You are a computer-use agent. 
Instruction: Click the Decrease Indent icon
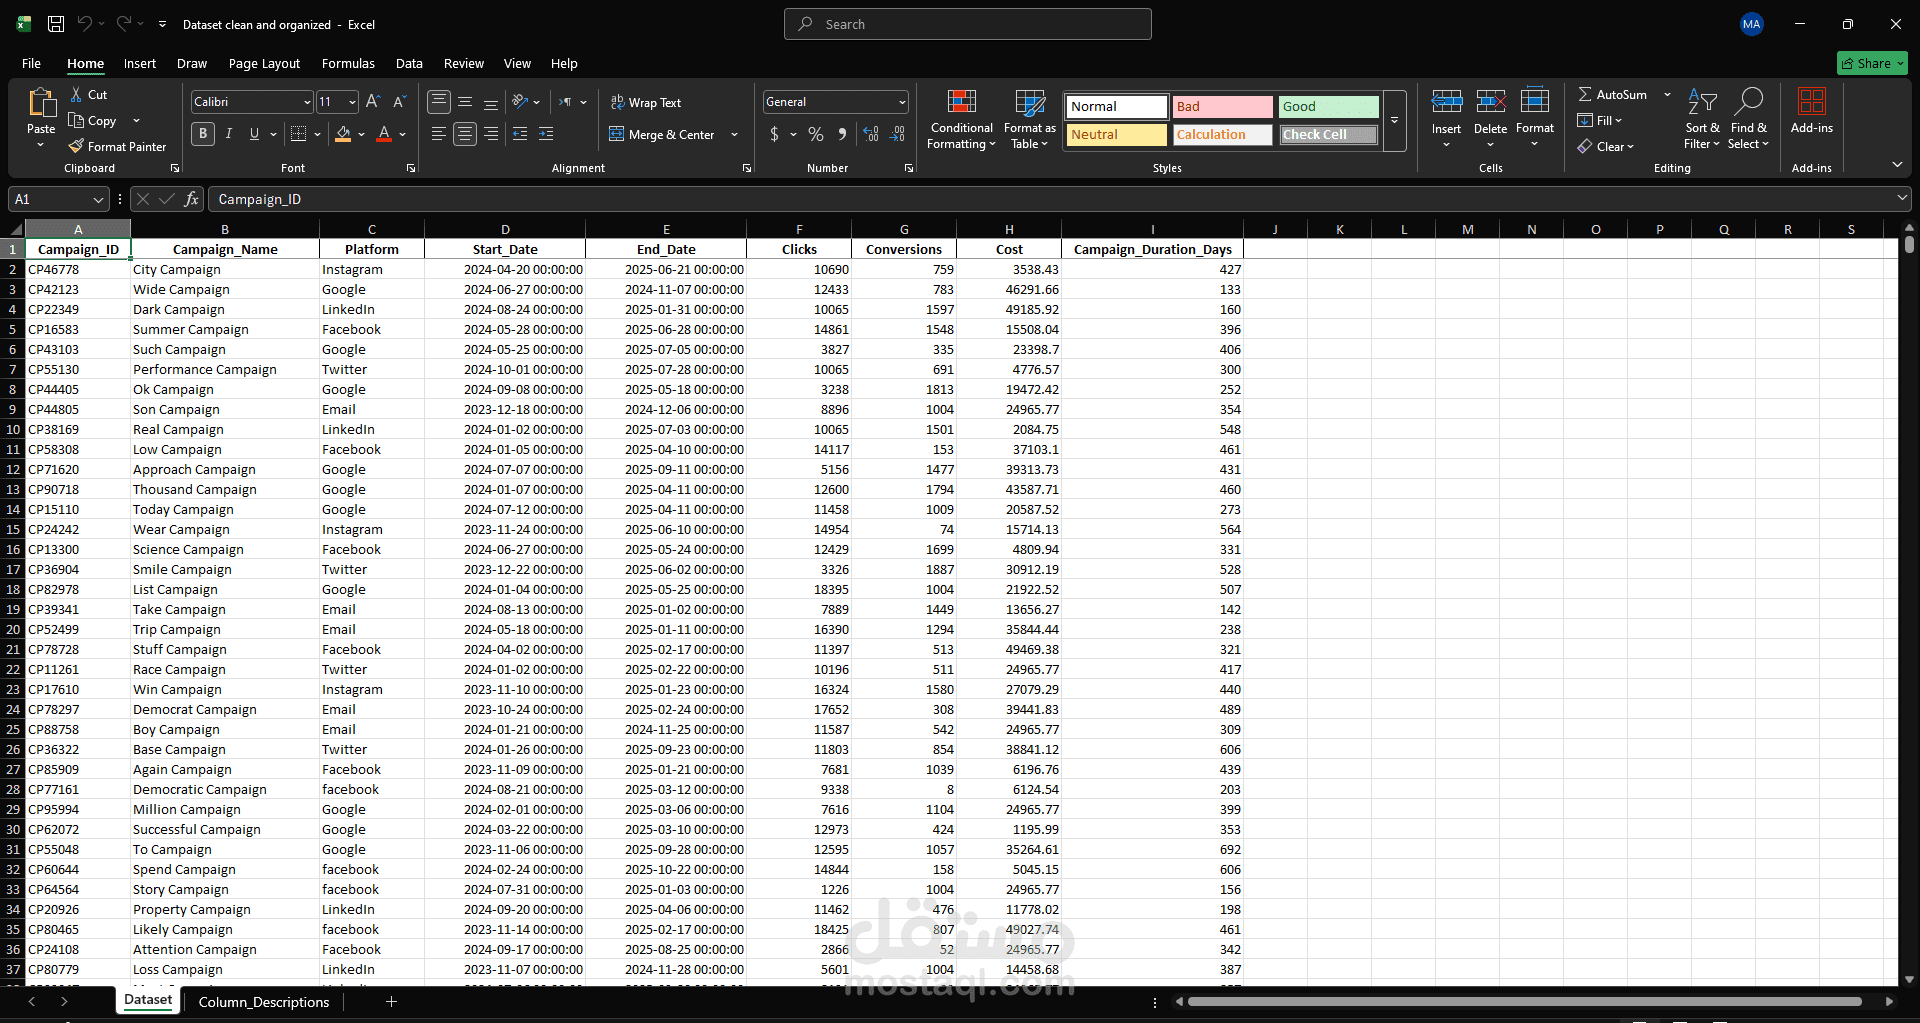coord(520,134)
